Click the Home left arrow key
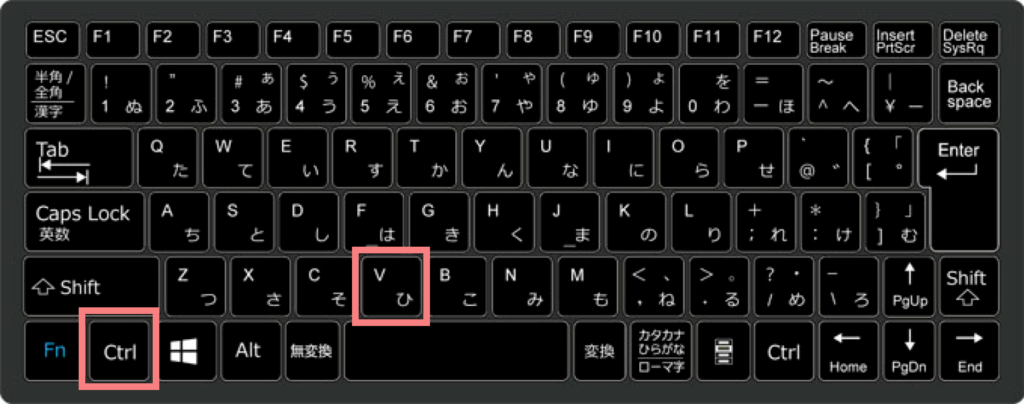 pos(848,351)
